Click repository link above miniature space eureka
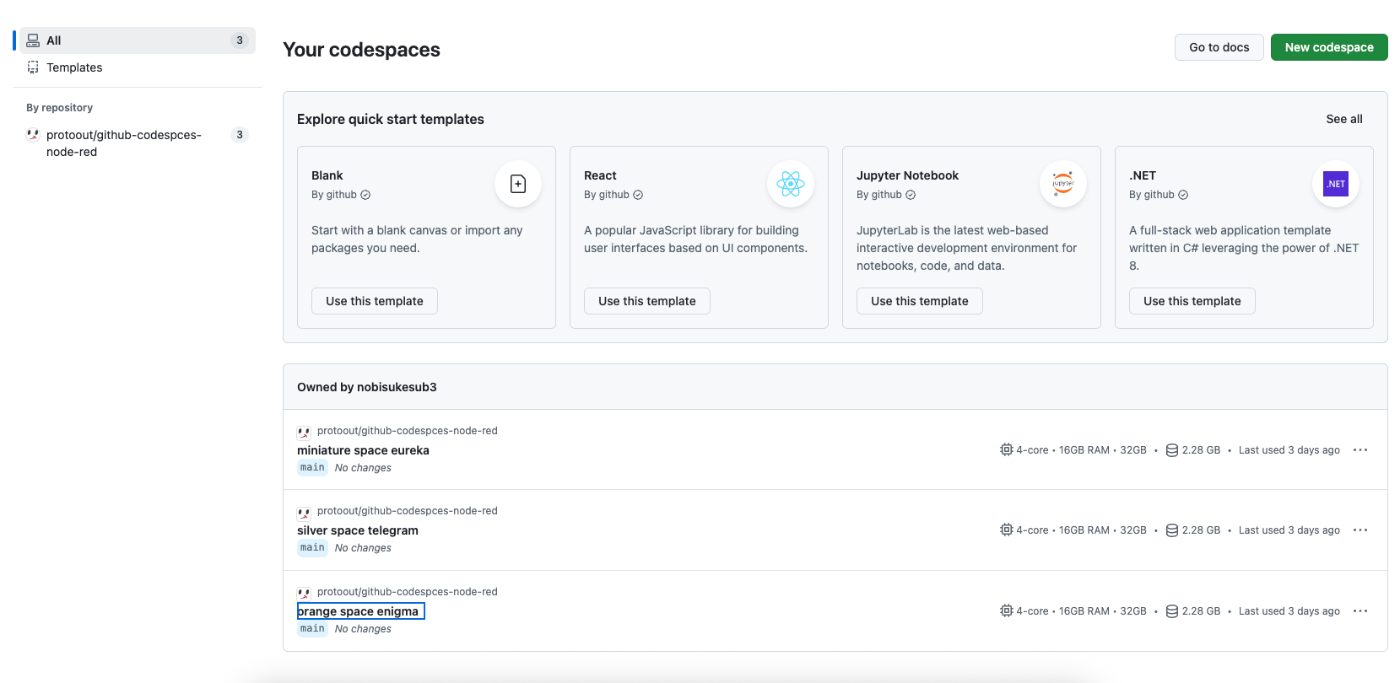Screen dimensions: 1400x683 click(x=407, y=431)
